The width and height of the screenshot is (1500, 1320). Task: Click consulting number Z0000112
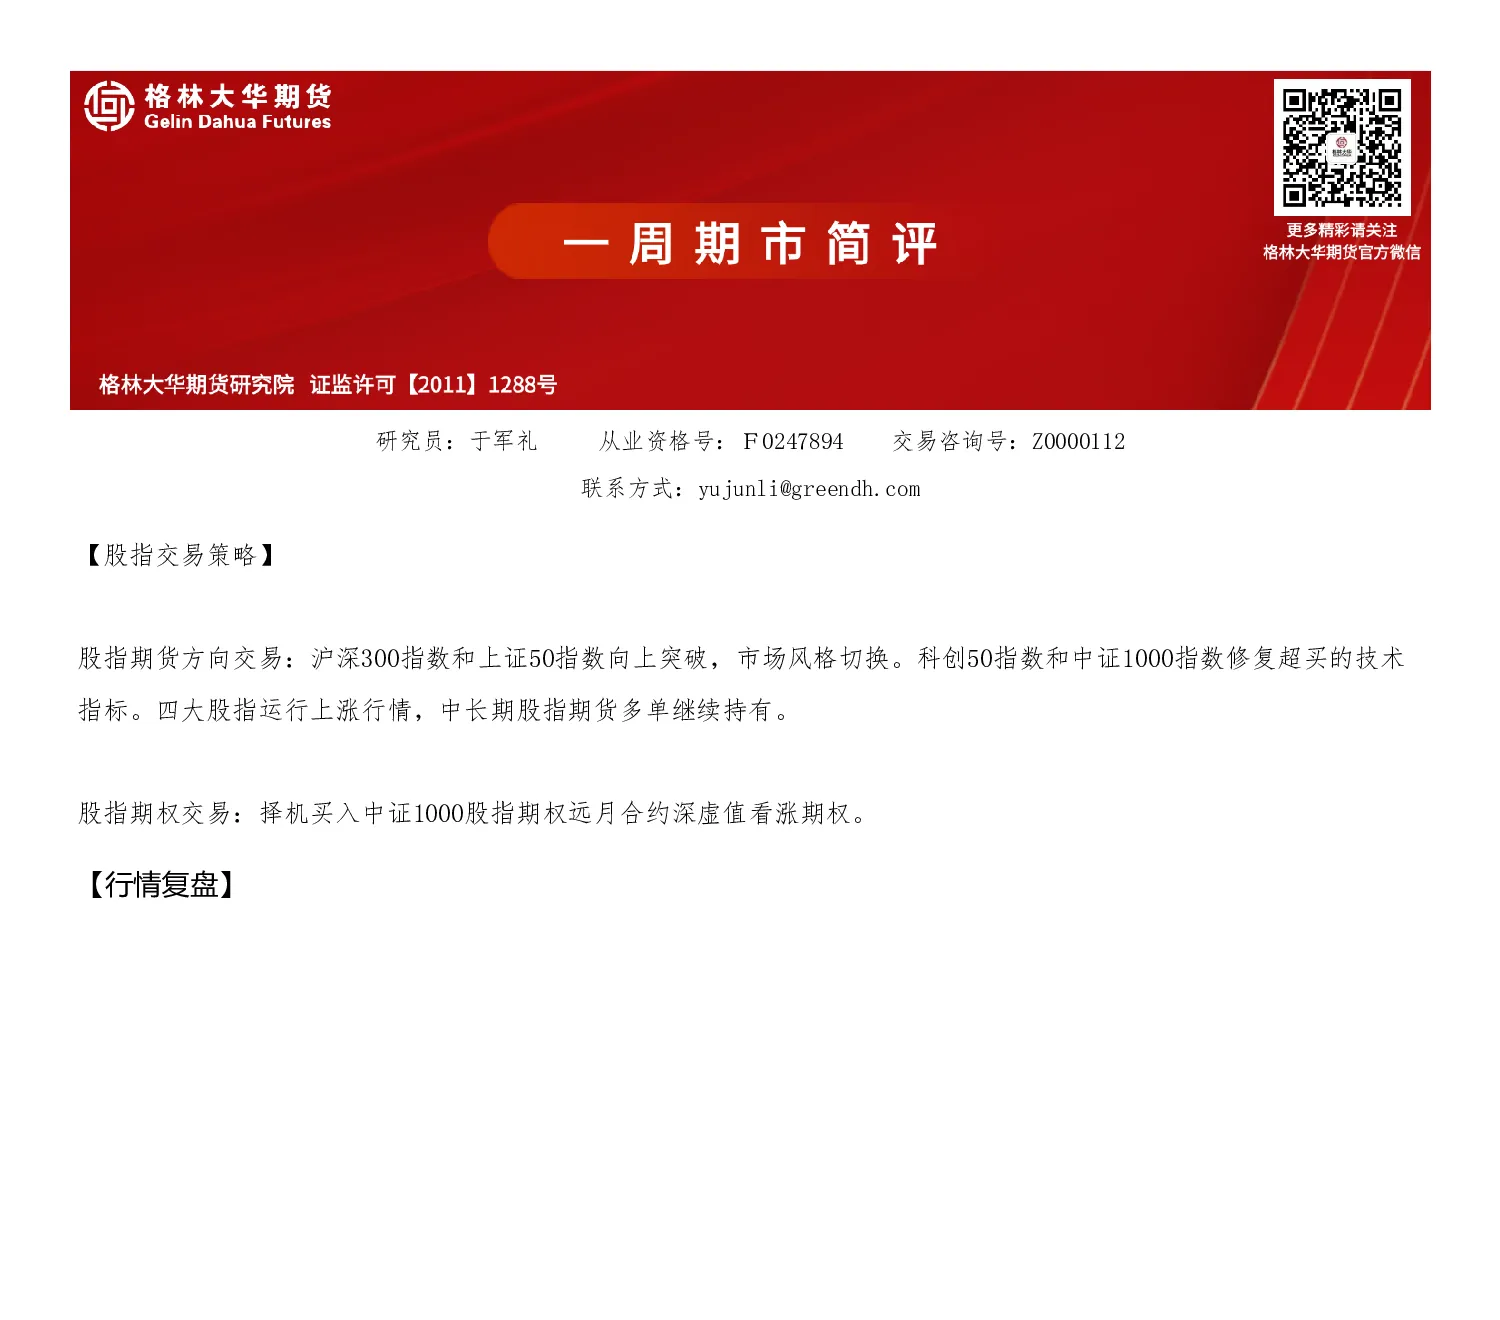pos(1078,441)
